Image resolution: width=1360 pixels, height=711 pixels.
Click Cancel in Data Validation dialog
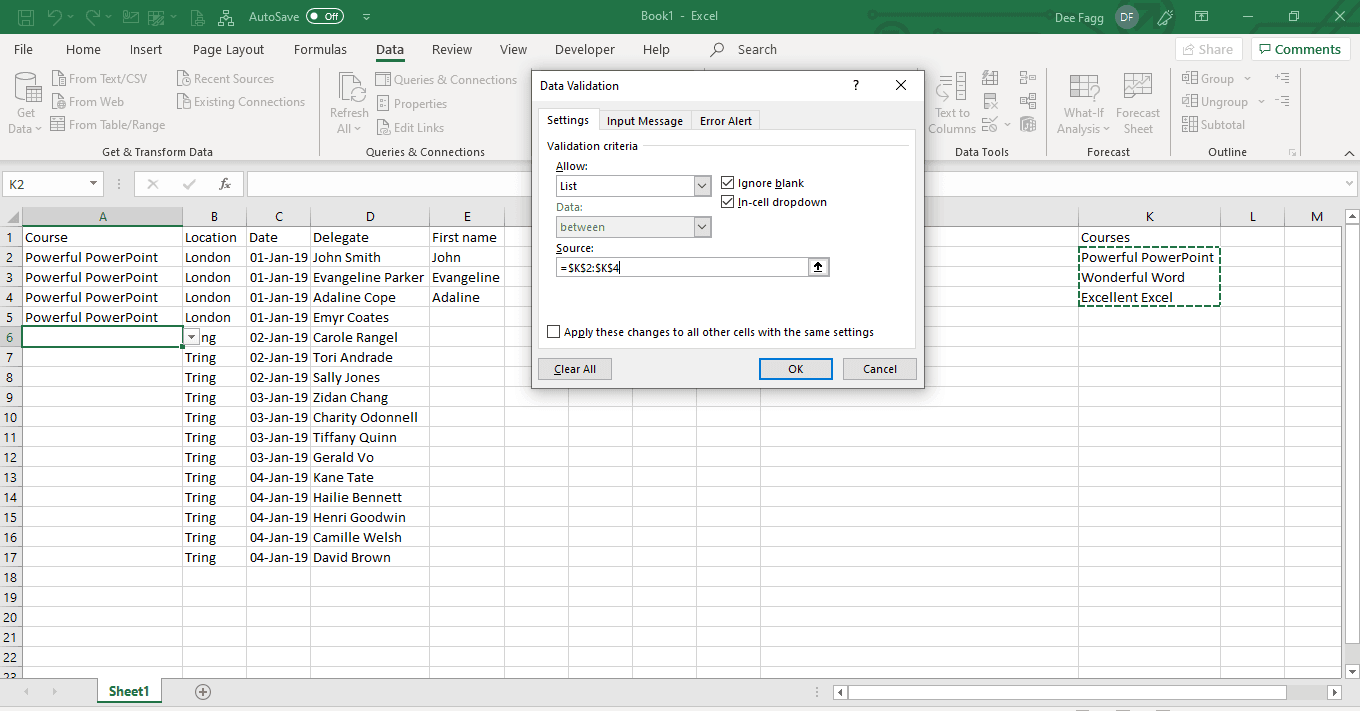pos(880,369)
